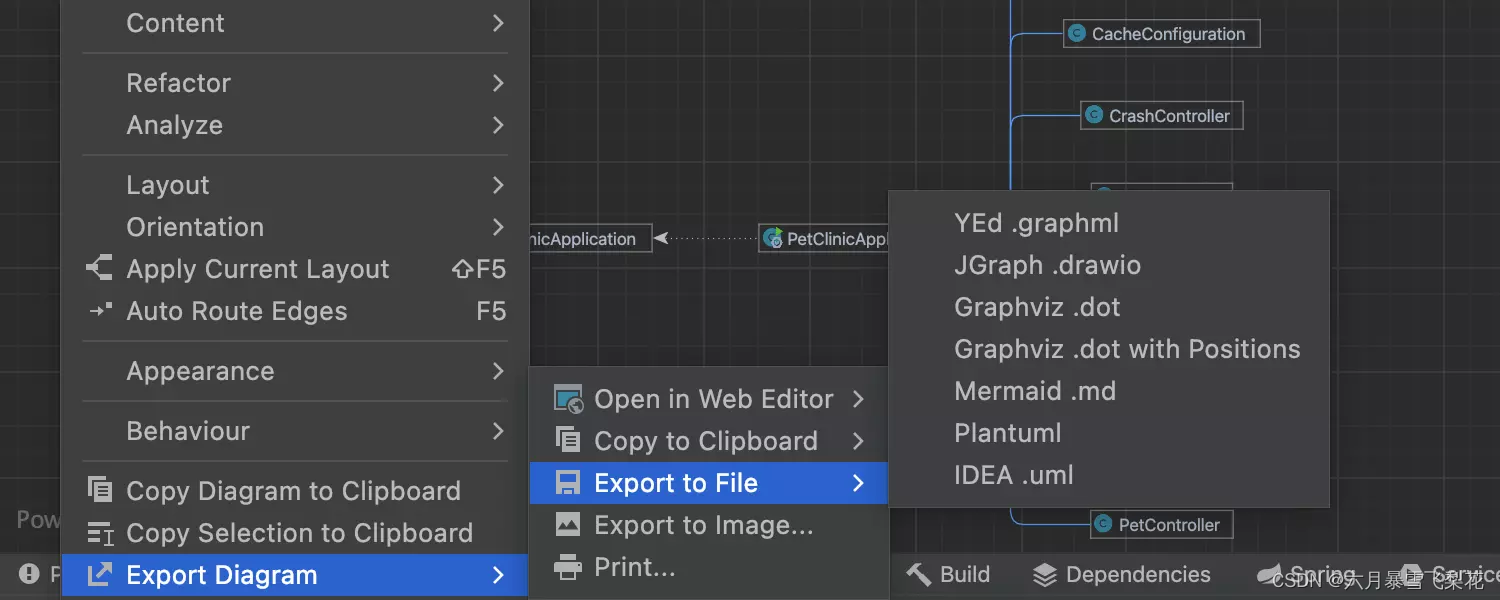Expand the Orientation submenu arrow
This screenshot has width=1500, height=600.
(x=498, y=227)
